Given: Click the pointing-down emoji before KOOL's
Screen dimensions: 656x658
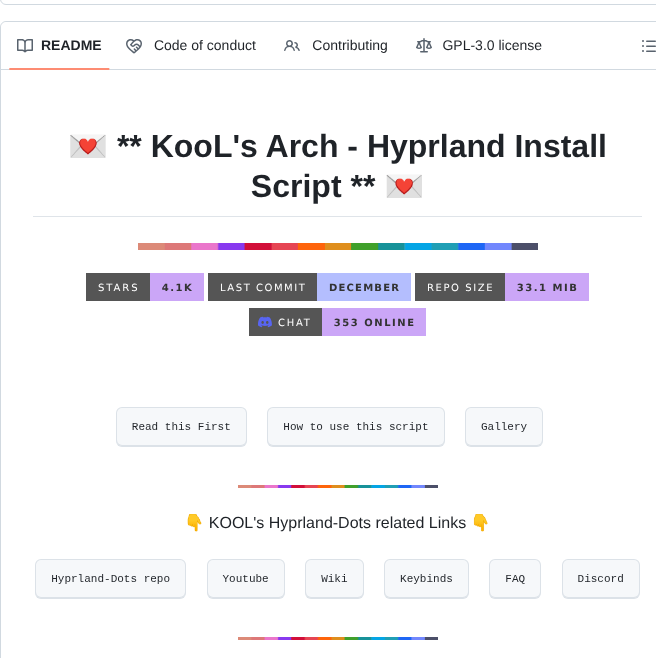Looking at the screenshot, I should [194, 523].
